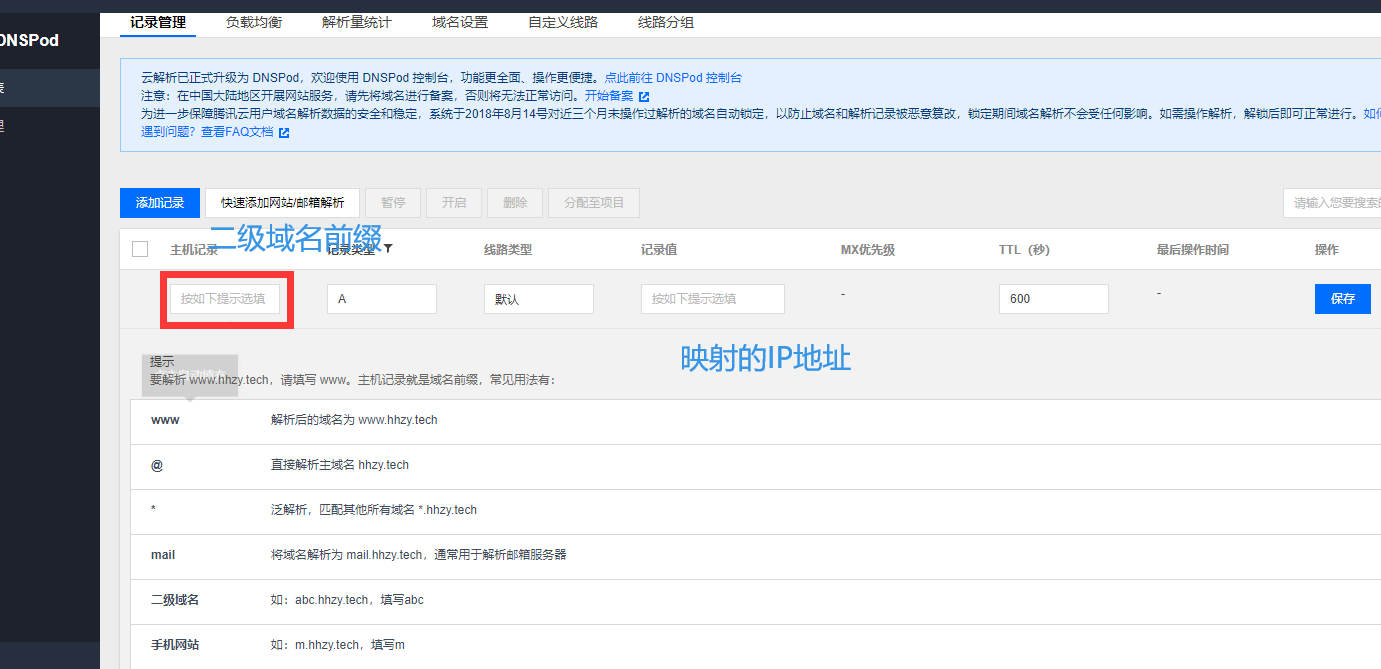Image resolution: width=1381 pixels, height=669 pixels.
Task: Select the 暂停 action button
Action: click(393, 202)
